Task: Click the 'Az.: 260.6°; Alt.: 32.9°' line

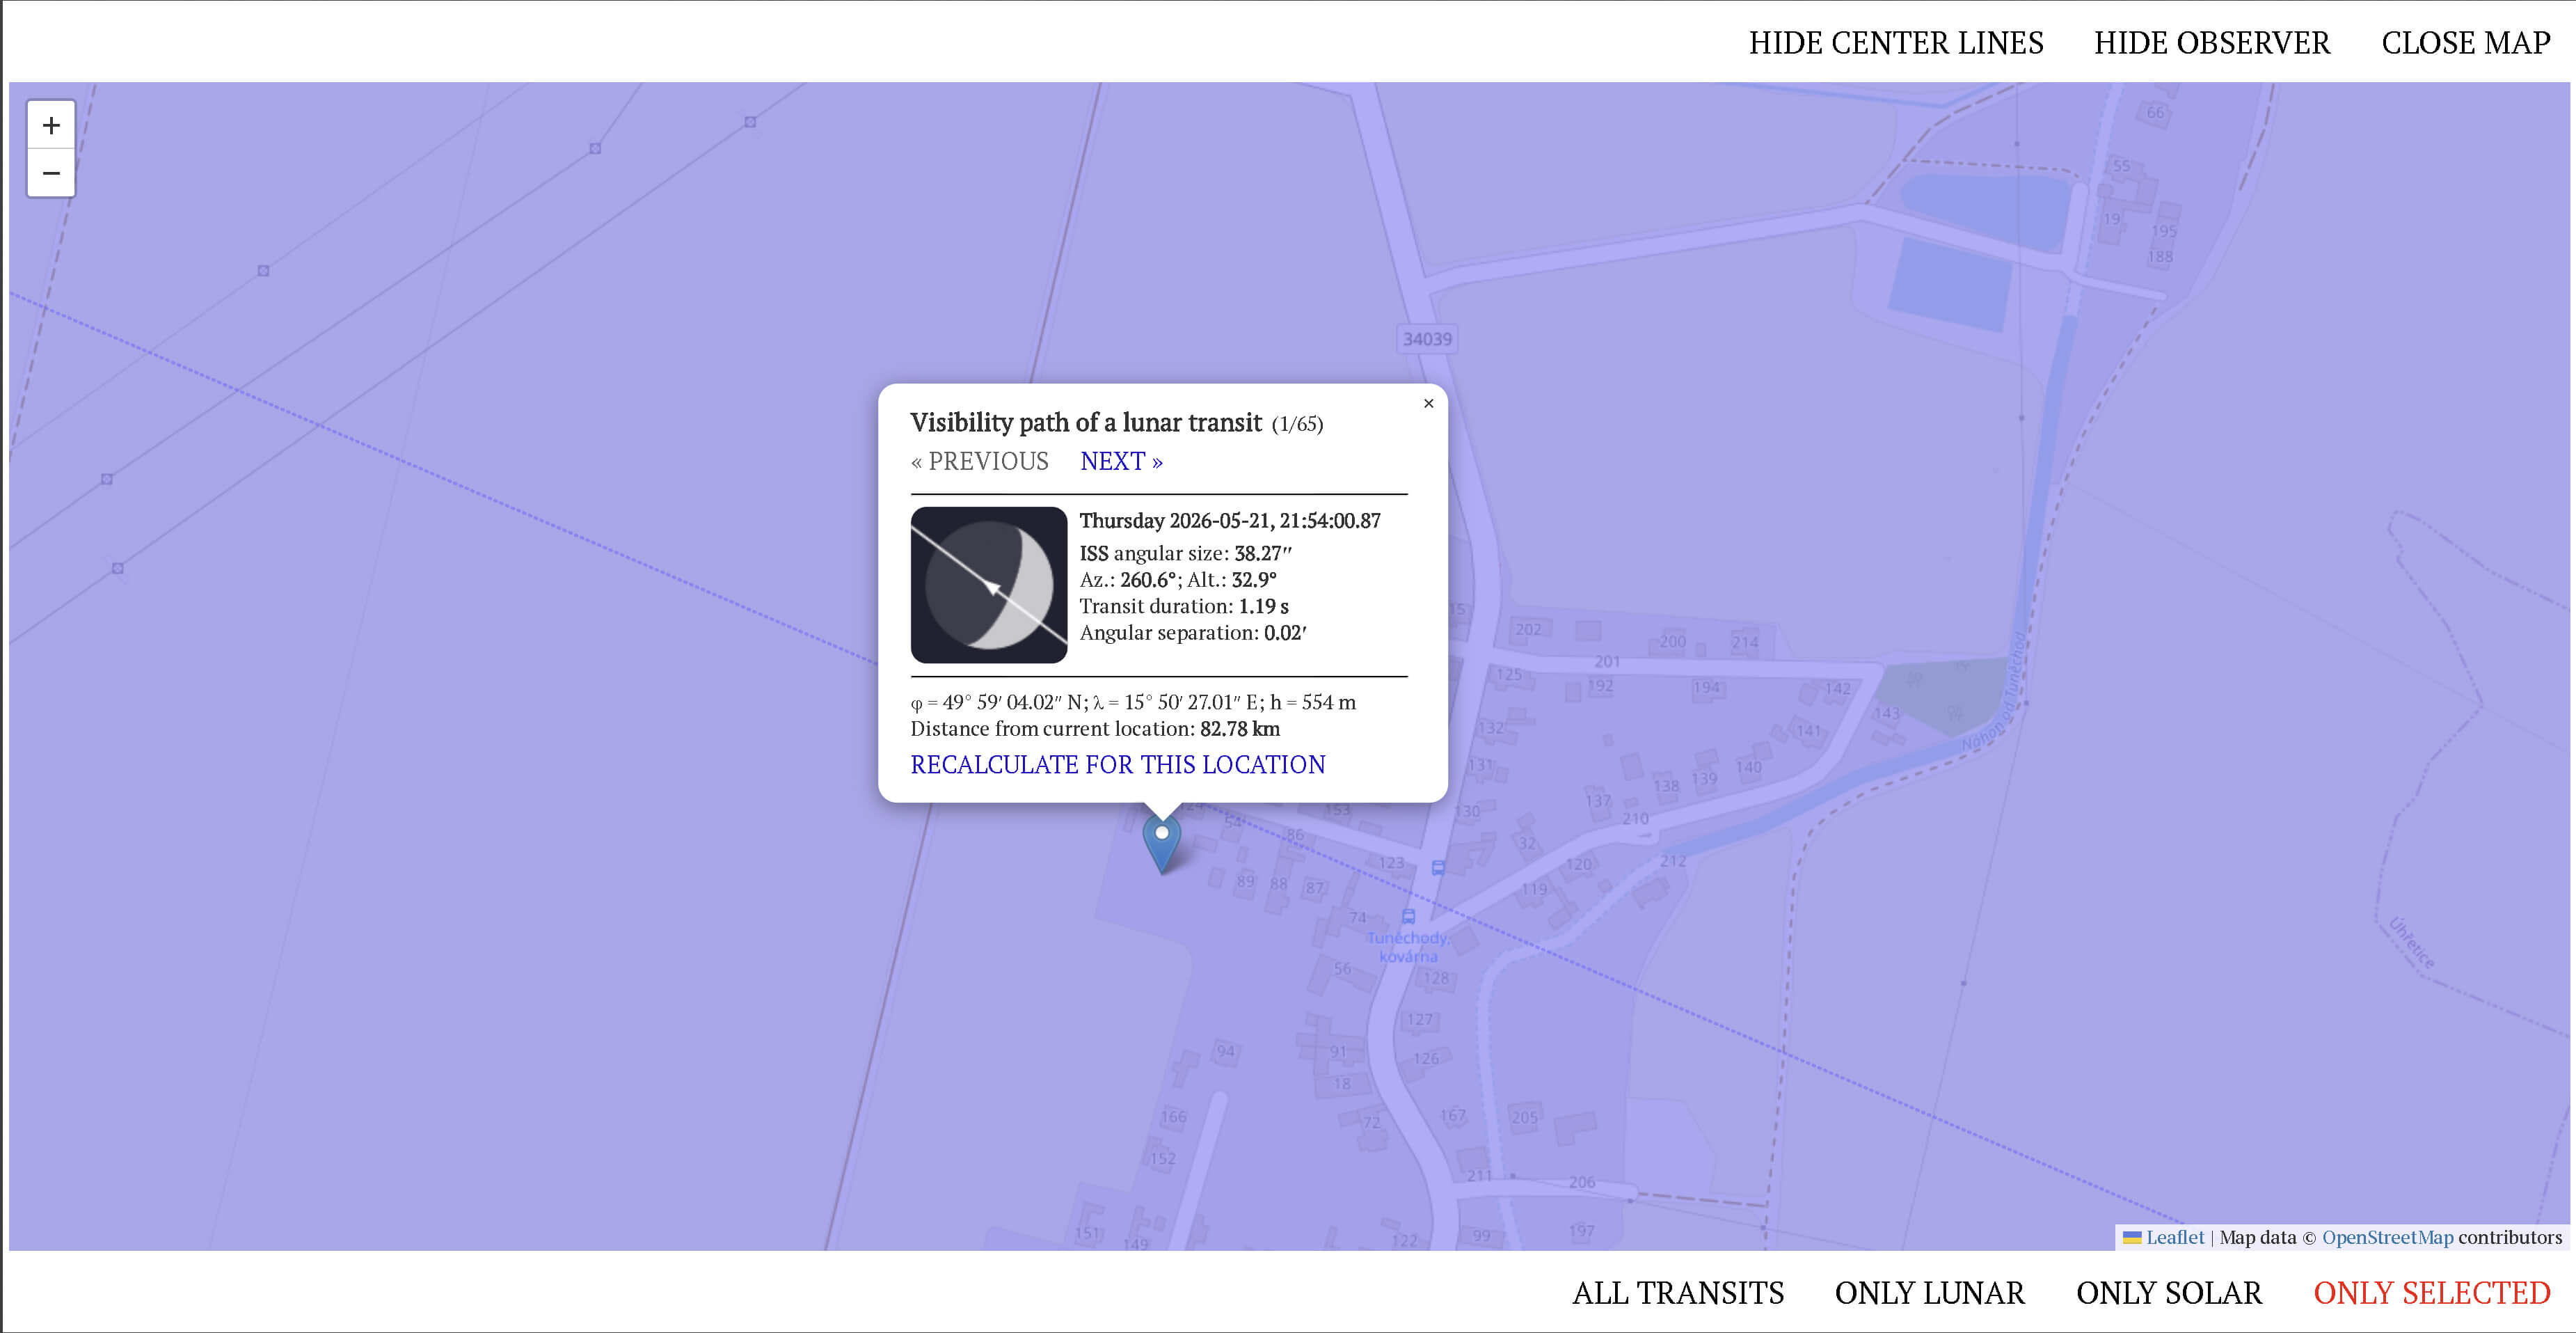Action: point(1178,580)
